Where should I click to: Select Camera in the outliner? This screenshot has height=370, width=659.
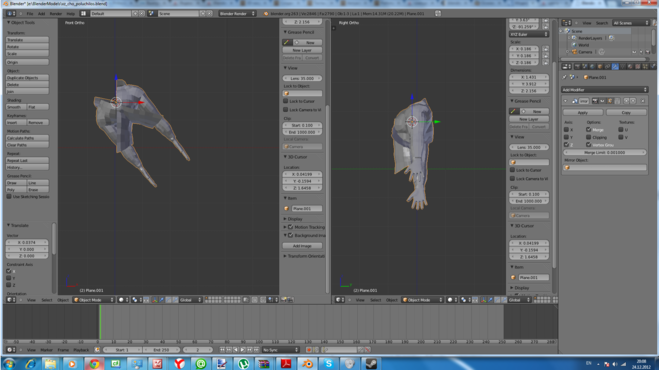(x=585, y=52)
